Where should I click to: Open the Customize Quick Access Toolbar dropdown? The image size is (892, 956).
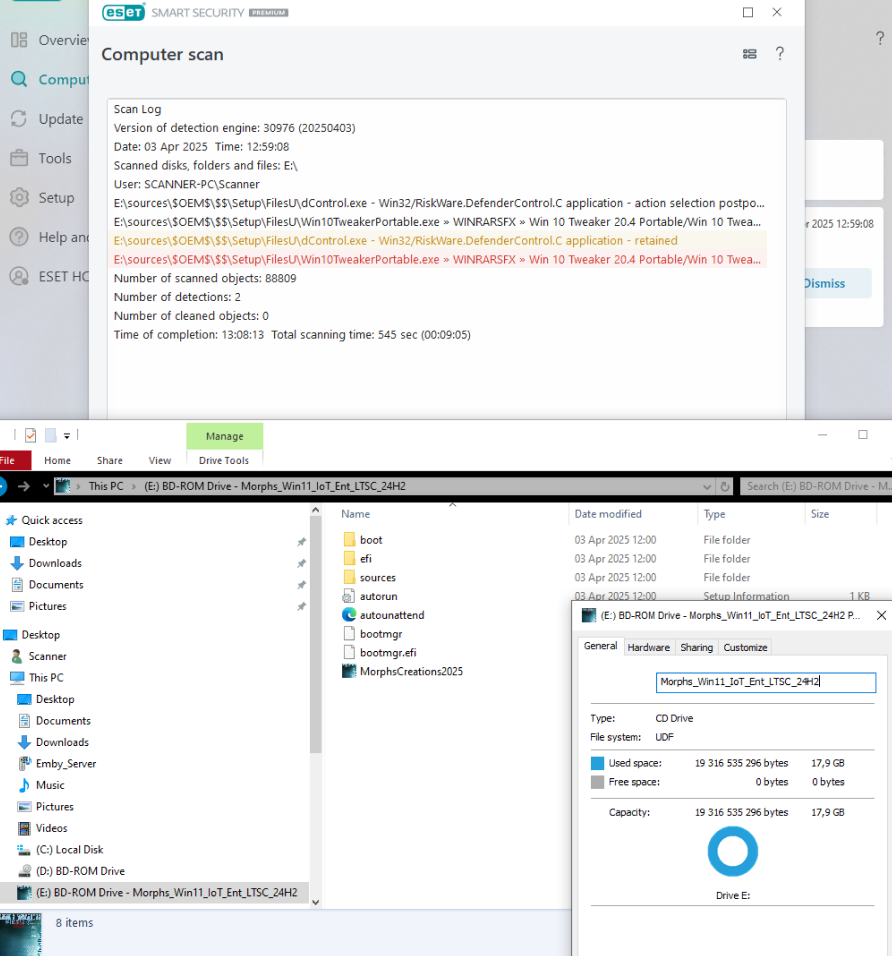(x=66, y=436)
